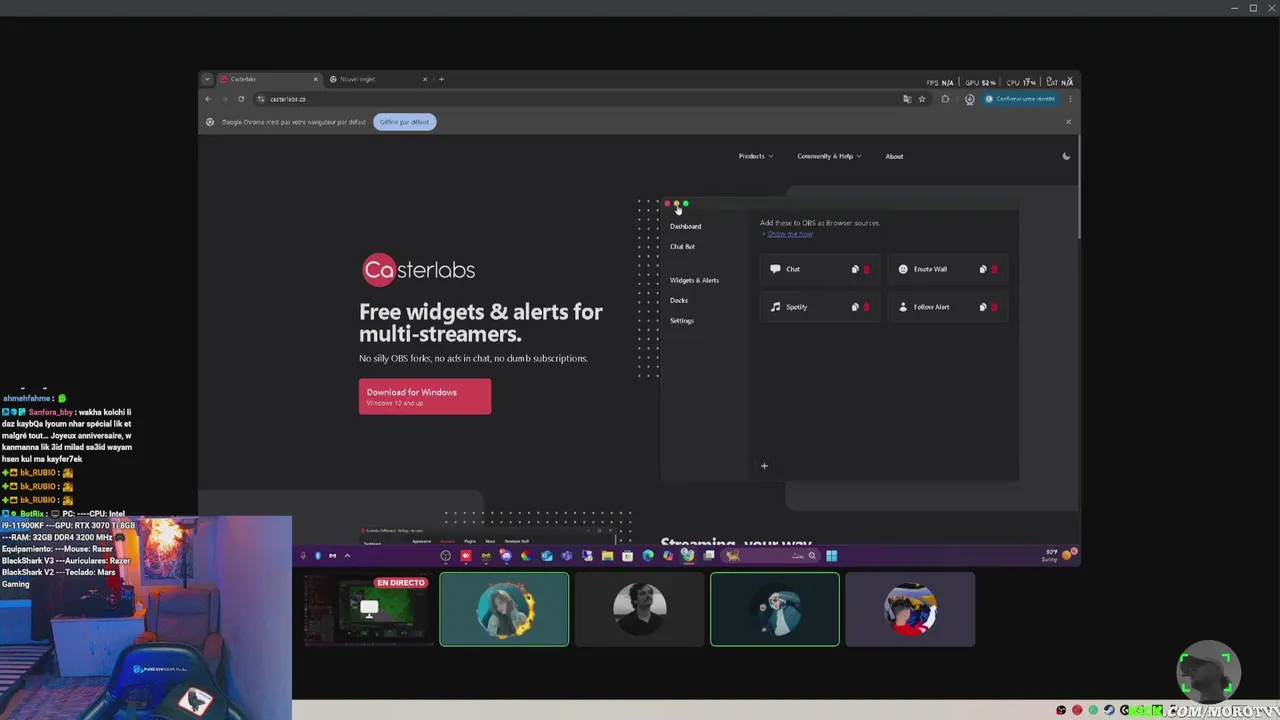Dismiss the default browser infobar
The width and height of the screenshot is (1280, 720).
tap(1068, 122)
